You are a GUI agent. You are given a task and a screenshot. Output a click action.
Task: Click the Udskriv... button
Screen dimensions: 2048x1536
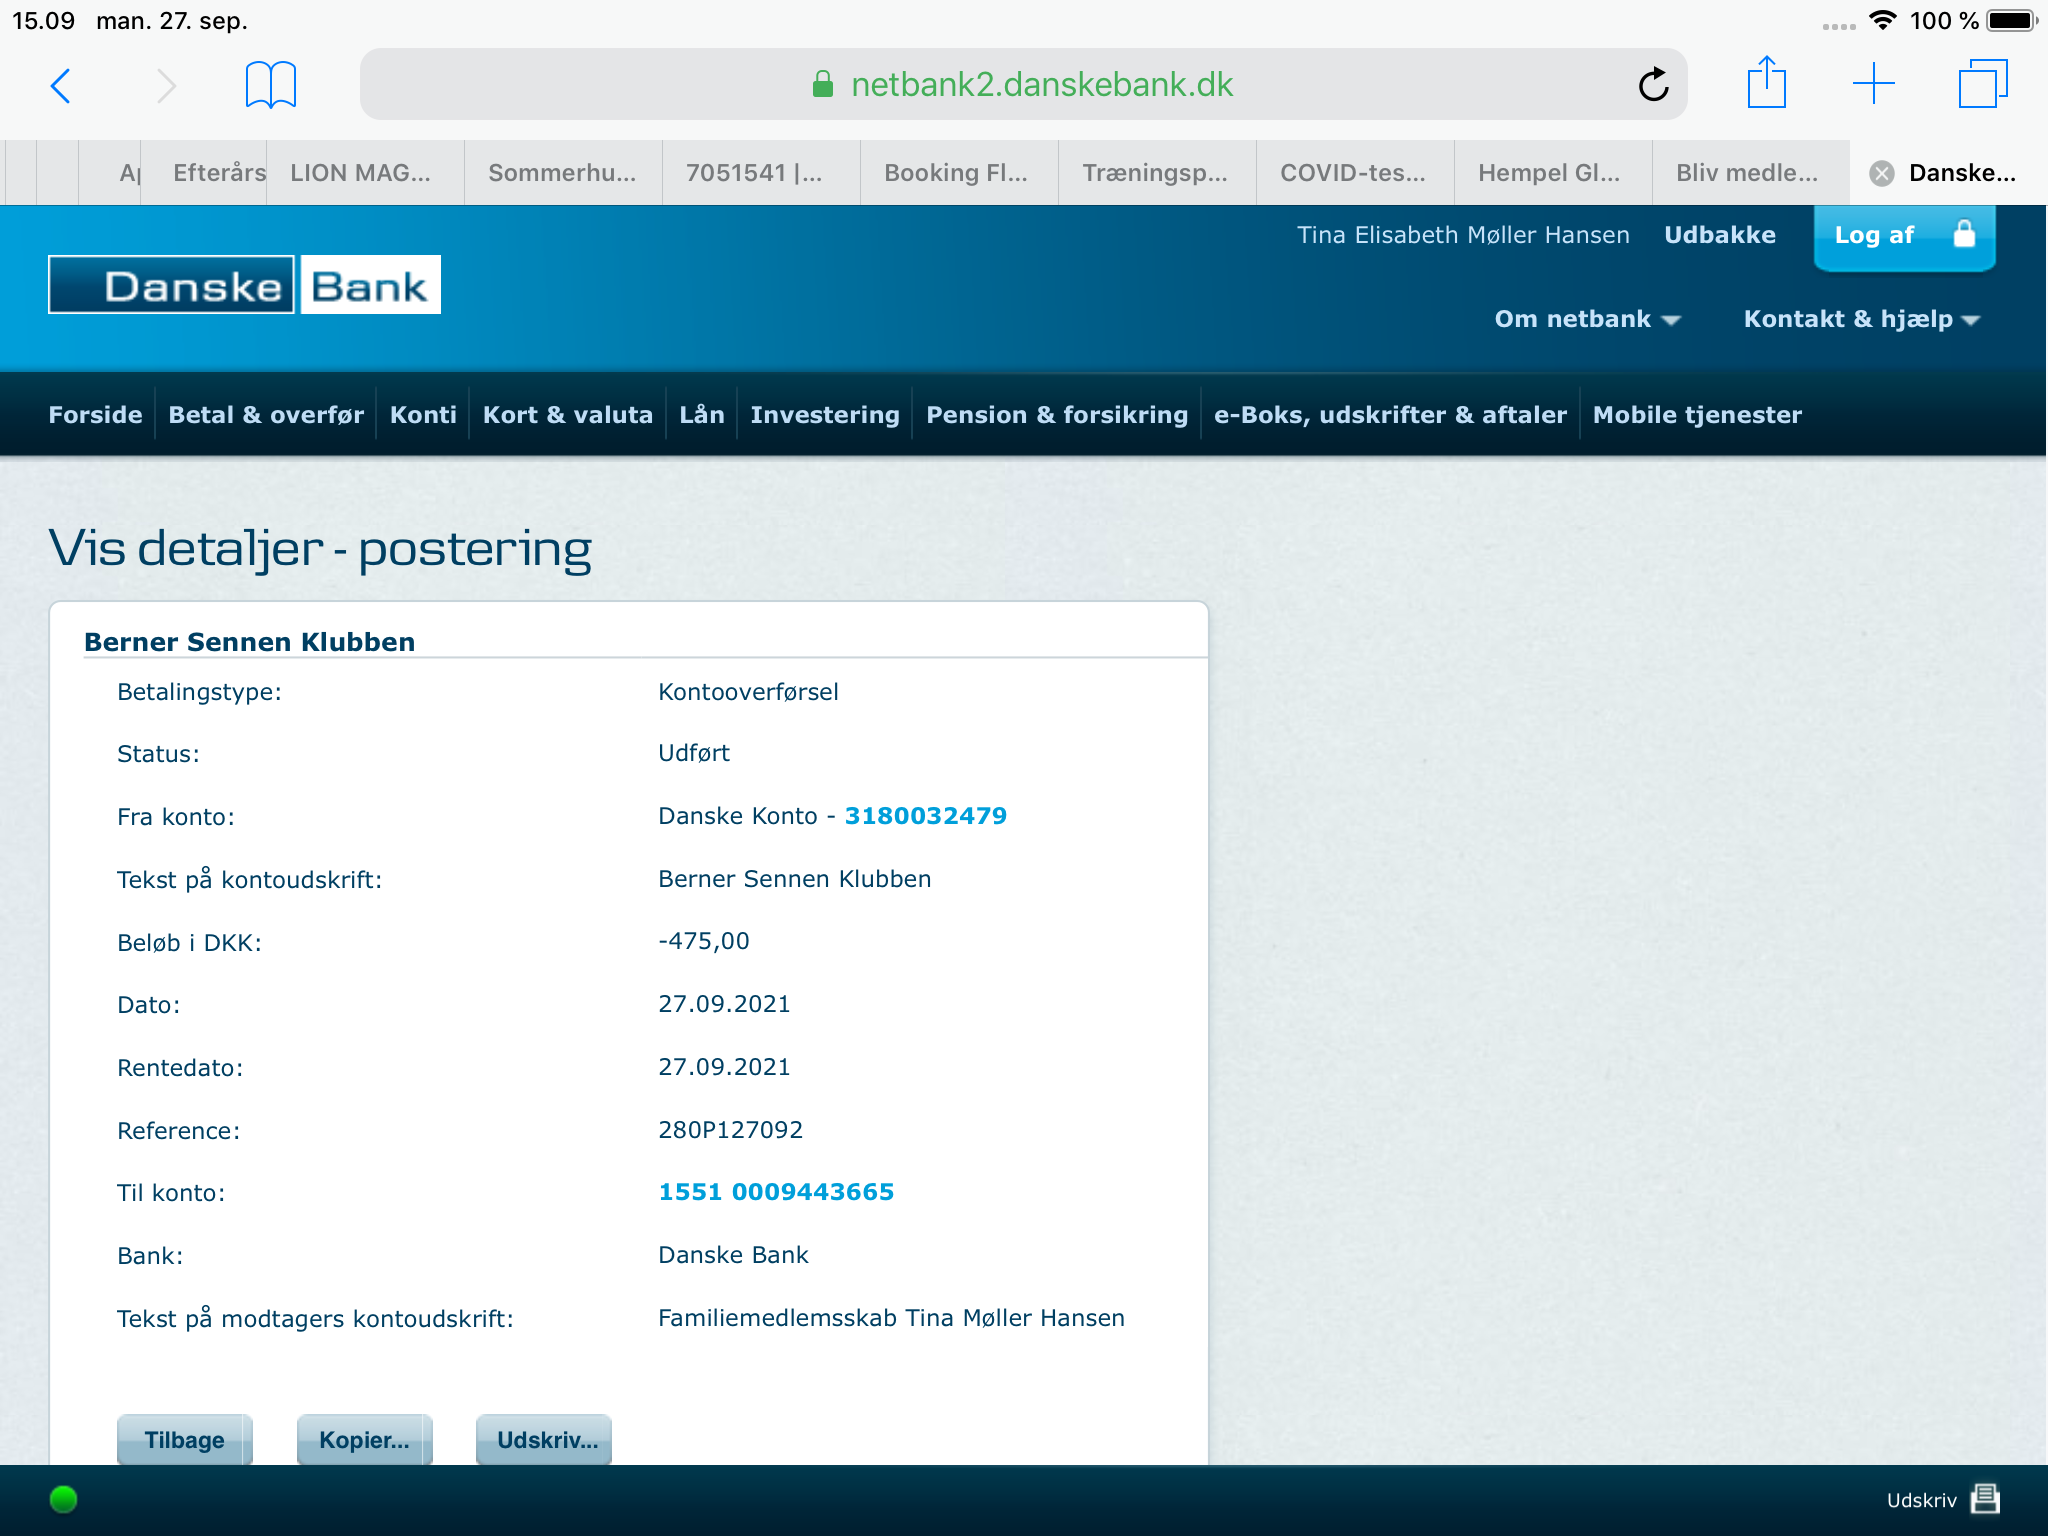click(x=544, y=1440)
